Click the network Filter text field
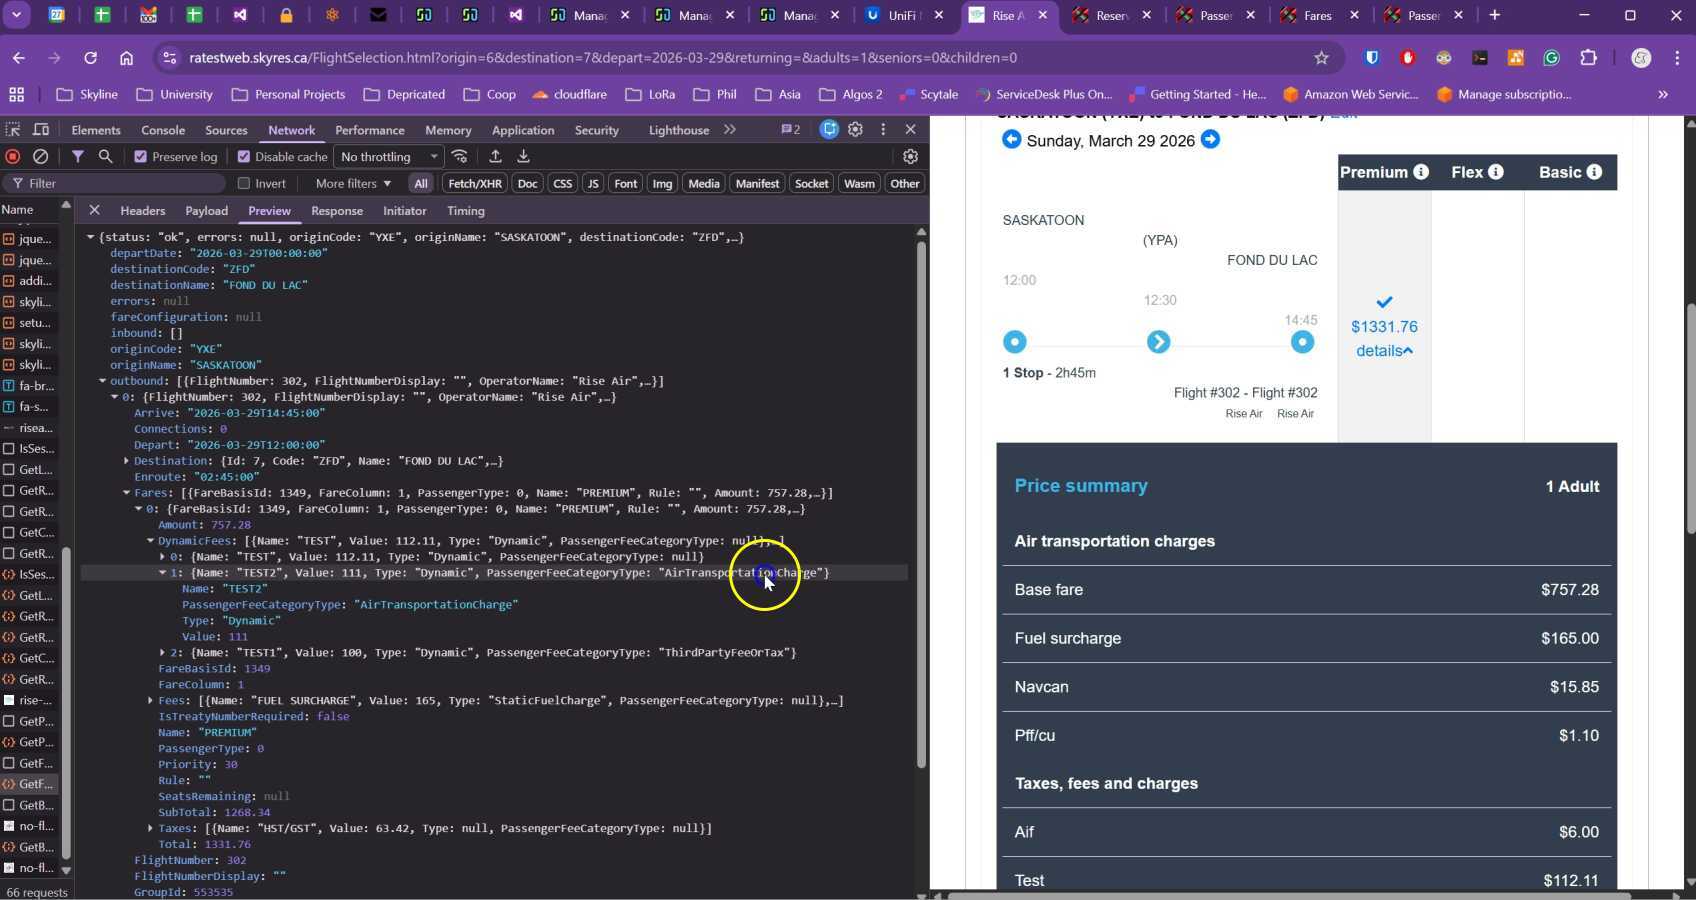This screenshot has width=1696, height=900. point(120,184)
